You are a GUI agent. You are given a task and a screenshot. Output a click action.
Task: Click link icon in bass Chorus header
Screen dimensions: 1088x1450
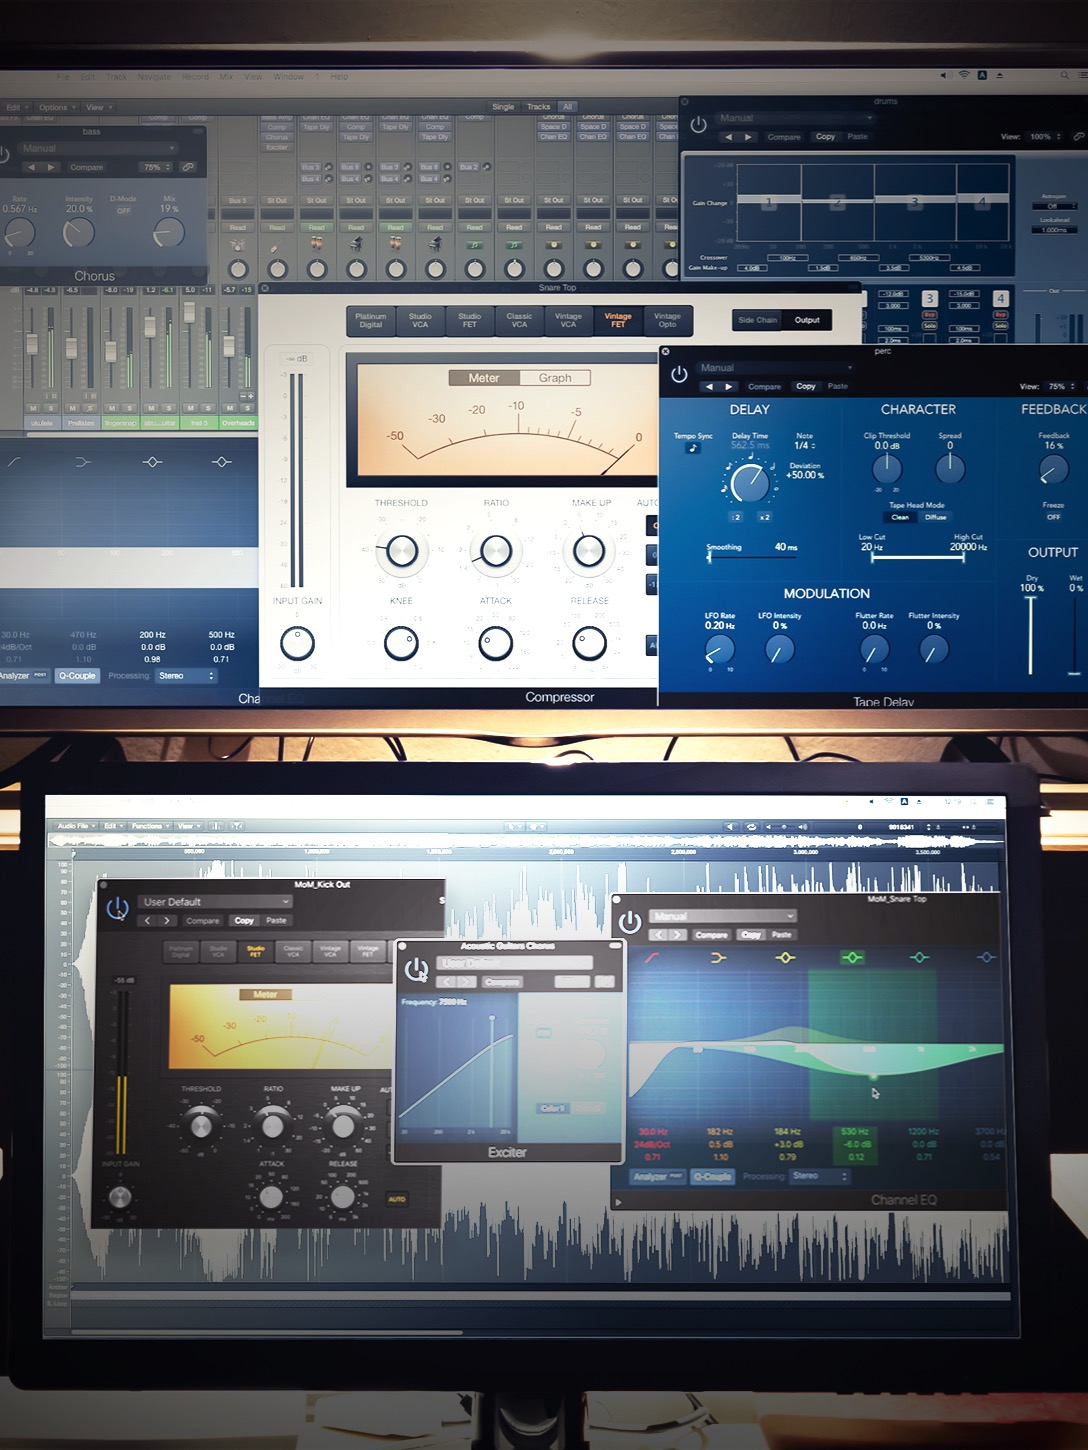[x=188, y=167]
